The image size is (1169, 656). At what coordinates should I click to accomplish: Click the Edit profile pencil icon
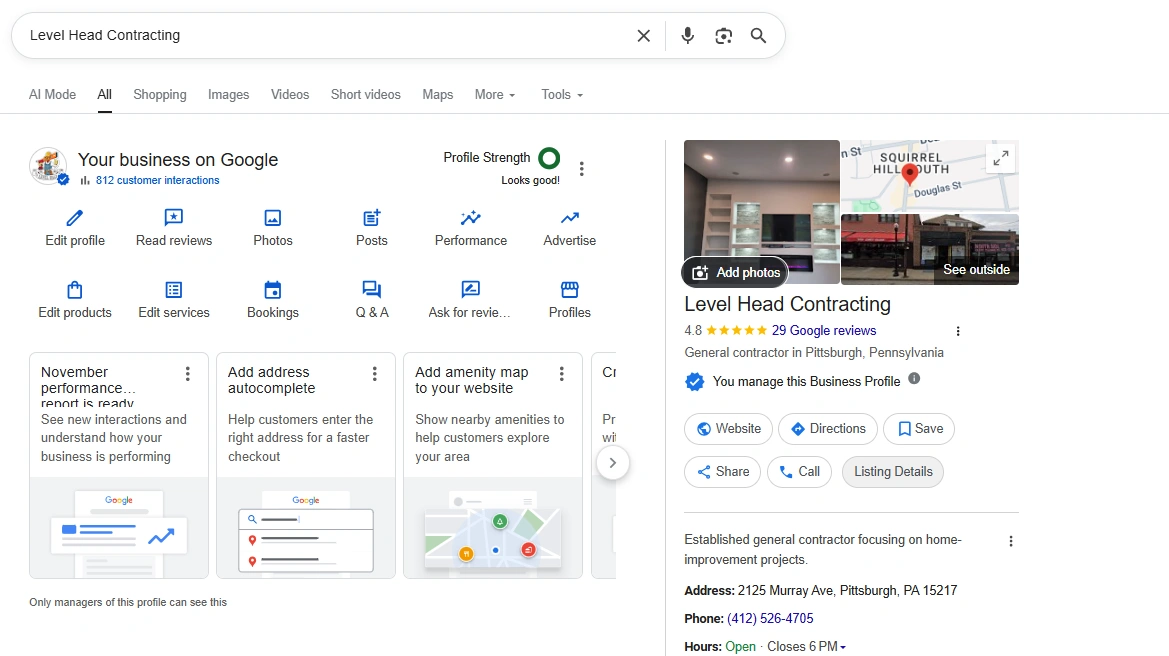[75, 218]
